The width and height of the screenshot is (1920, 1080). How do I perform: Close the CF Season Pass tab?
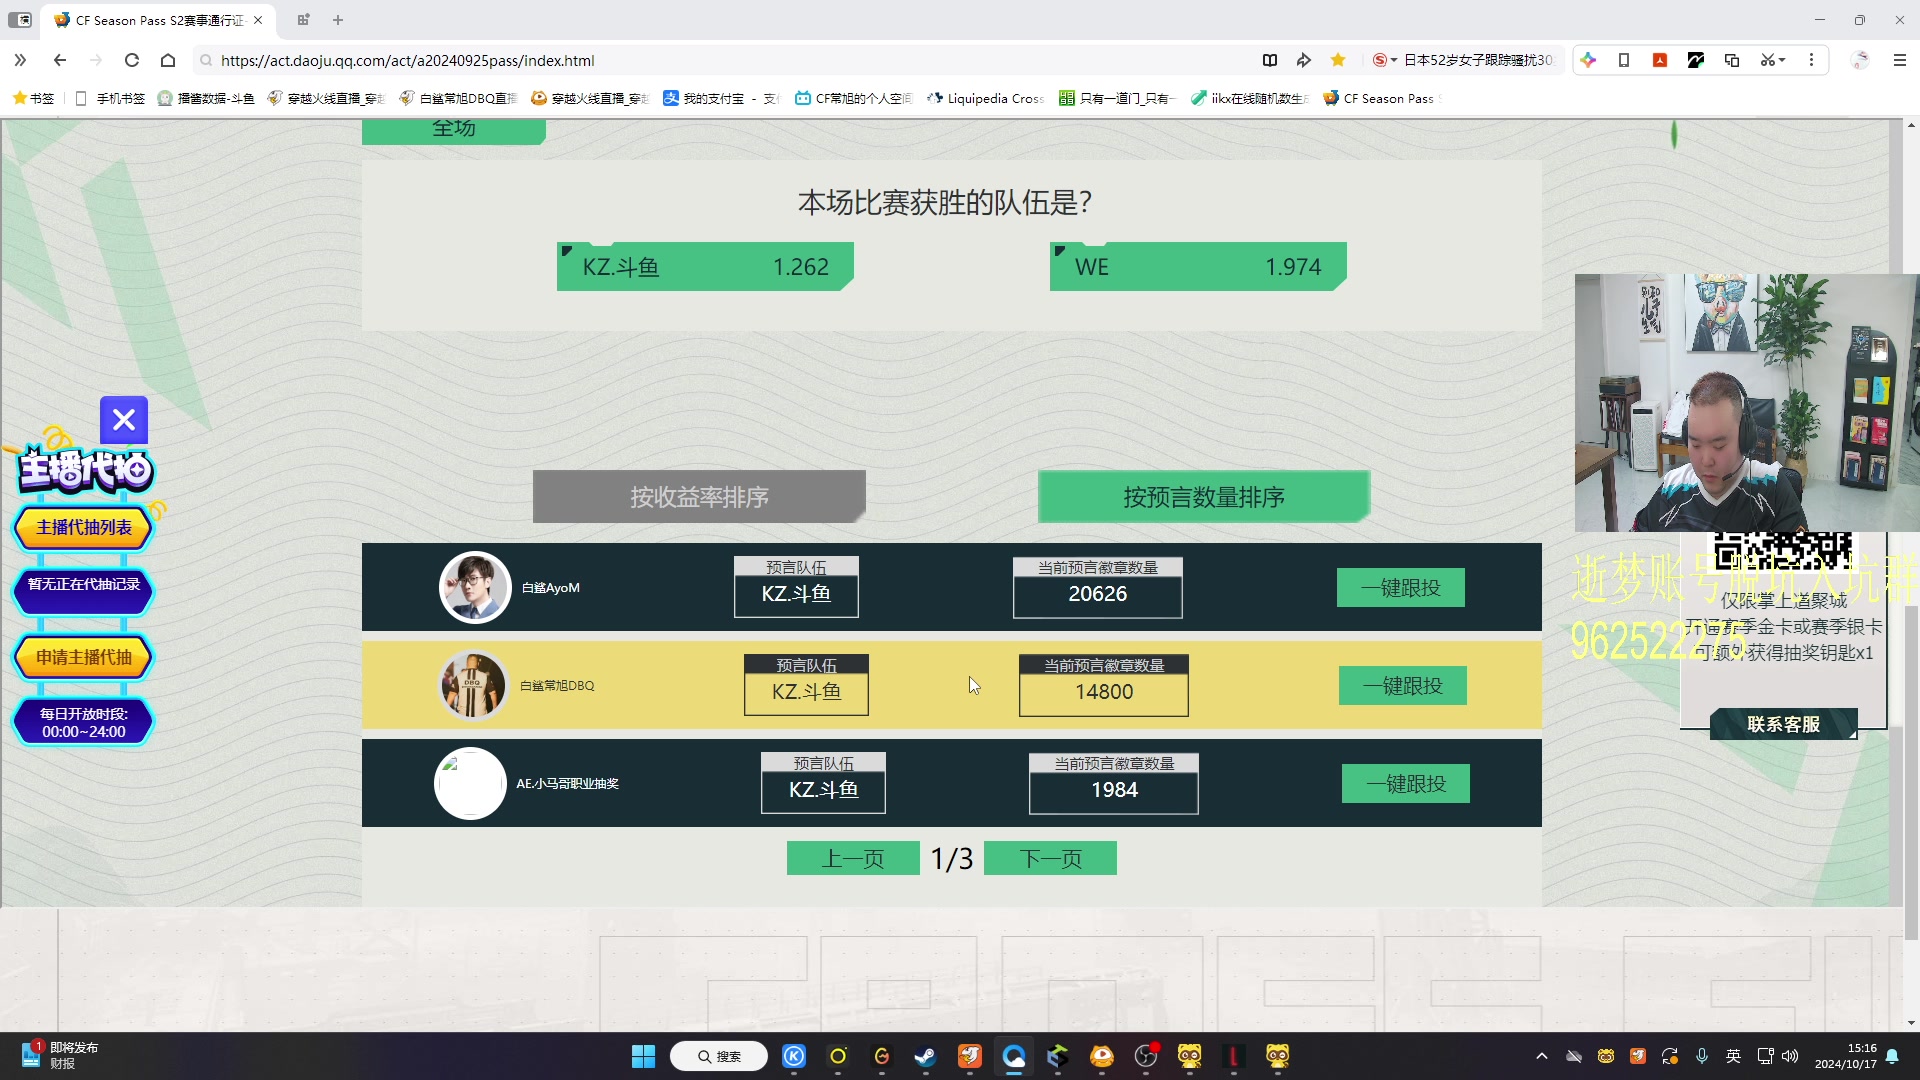[258, 20]
